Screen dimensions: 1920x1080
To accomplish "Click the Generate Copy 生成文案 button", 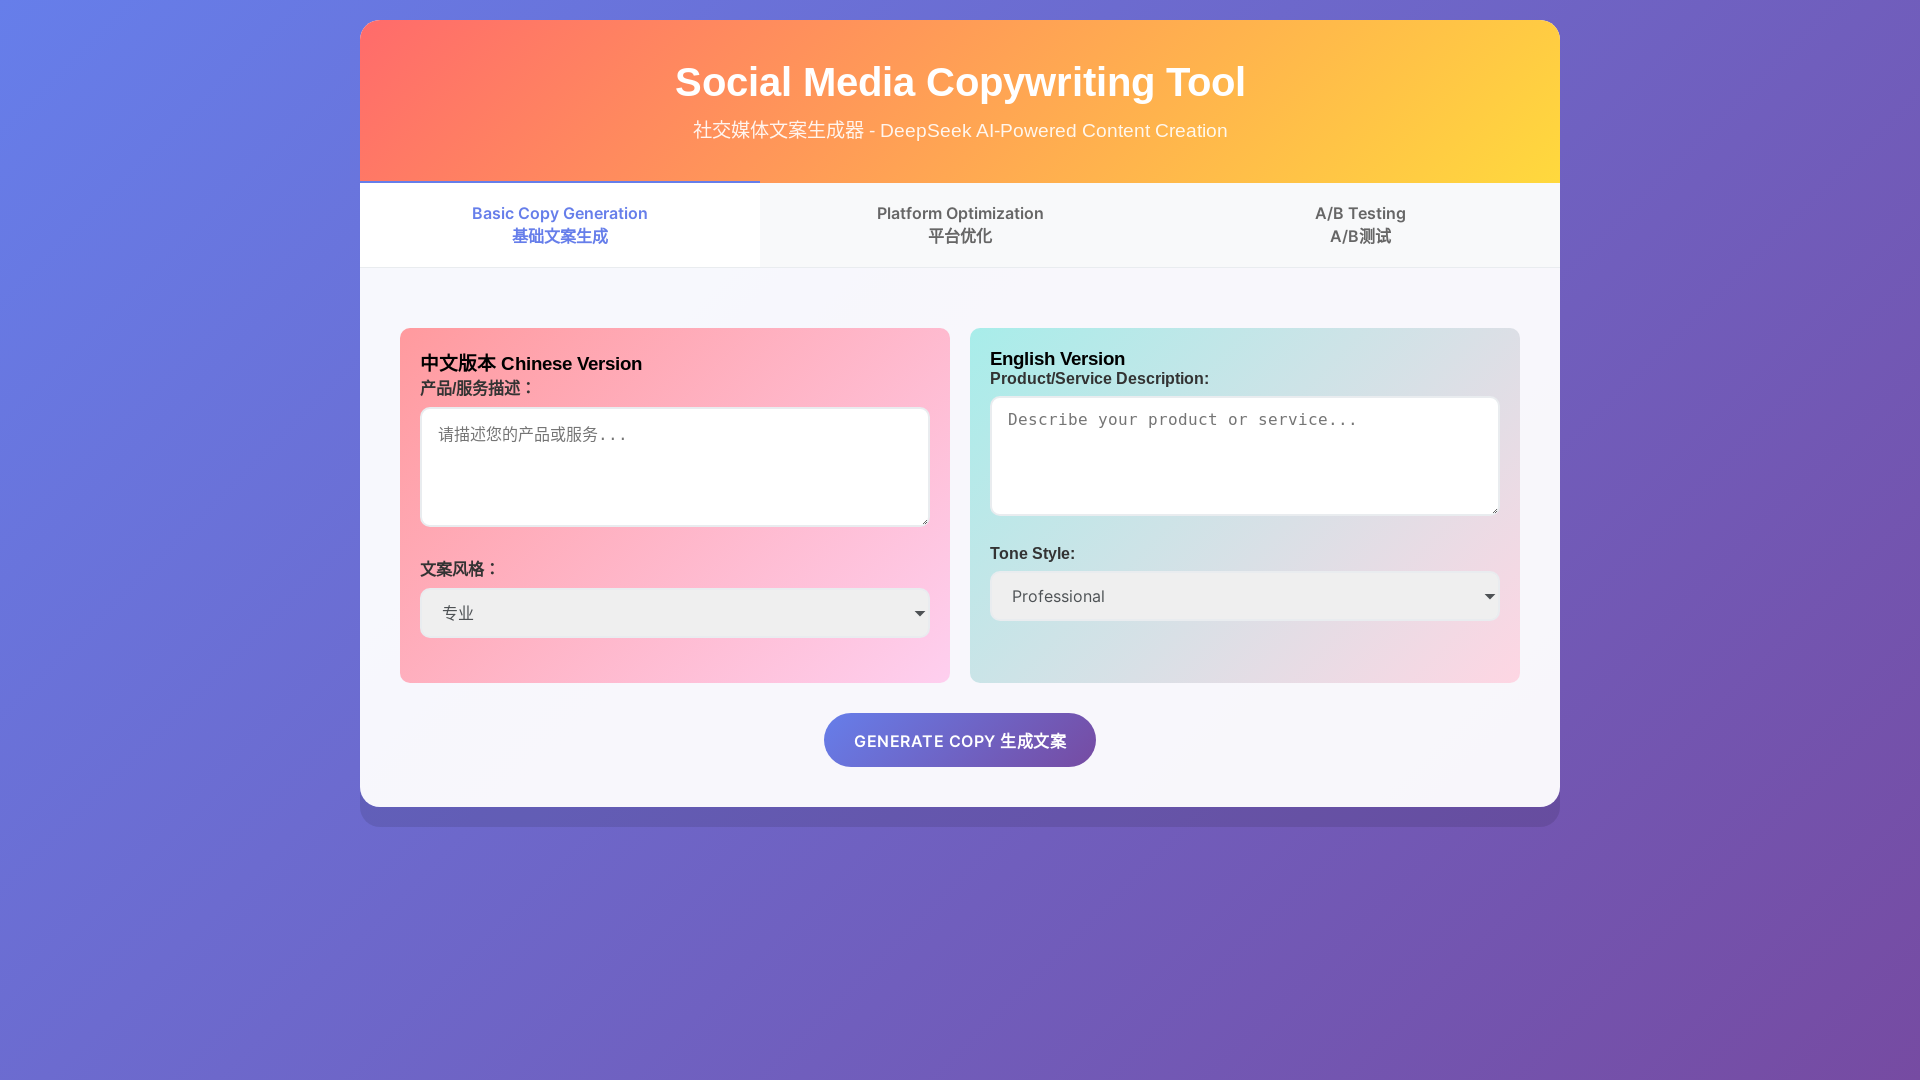I will pos(960,740).
